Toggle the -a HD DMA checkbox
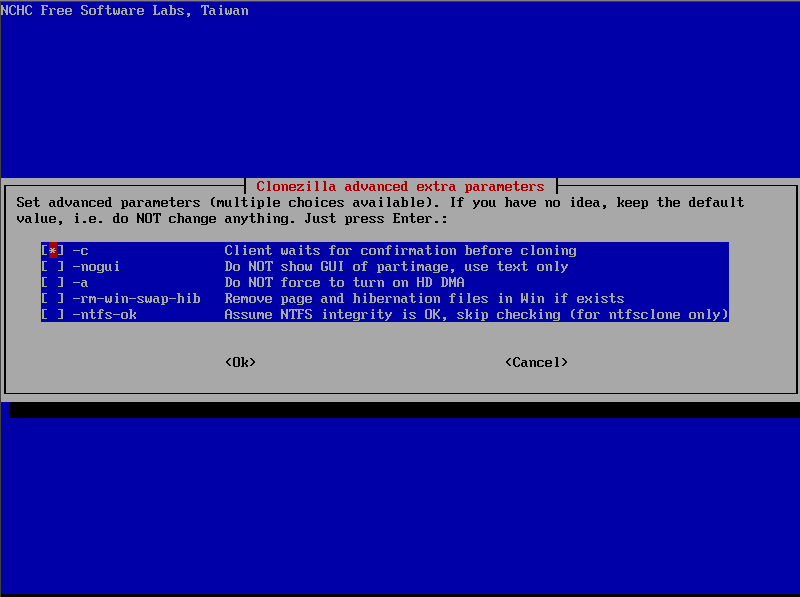This screenshot has width=800, height=597. (x=53, y=283)
